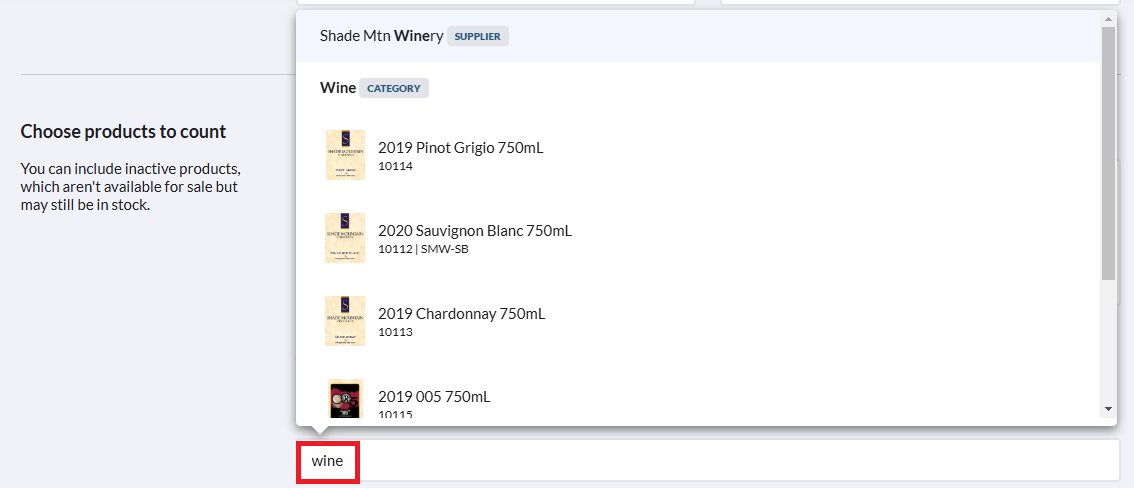Choose 2019 Chardonnay 750mL product
Screen dimensions: 1134x488
click(698, 322)
